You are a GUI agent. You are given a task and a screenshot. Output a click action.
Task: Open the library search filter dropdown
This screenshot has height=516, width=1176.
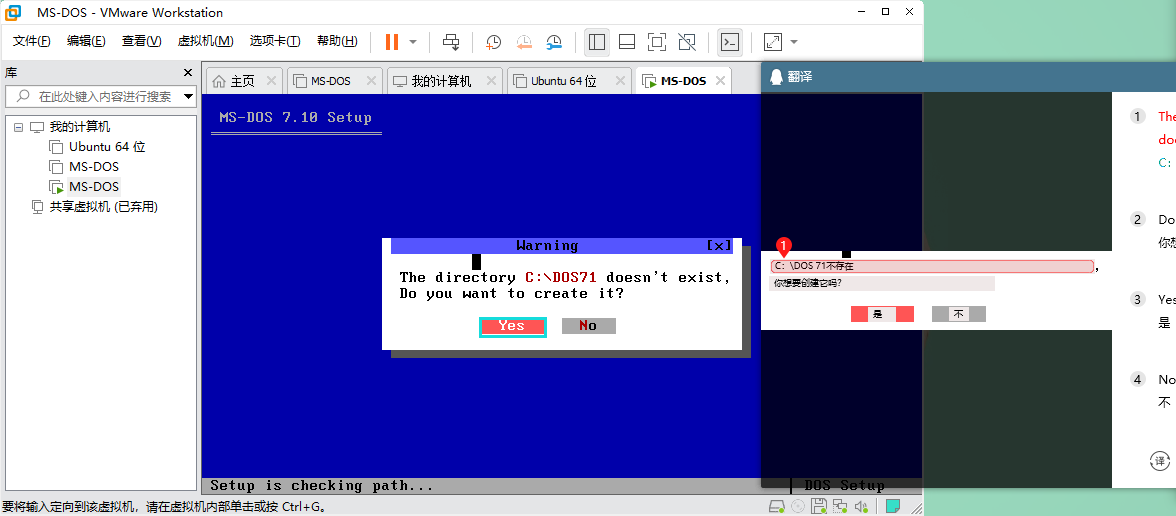coord(188,96)
